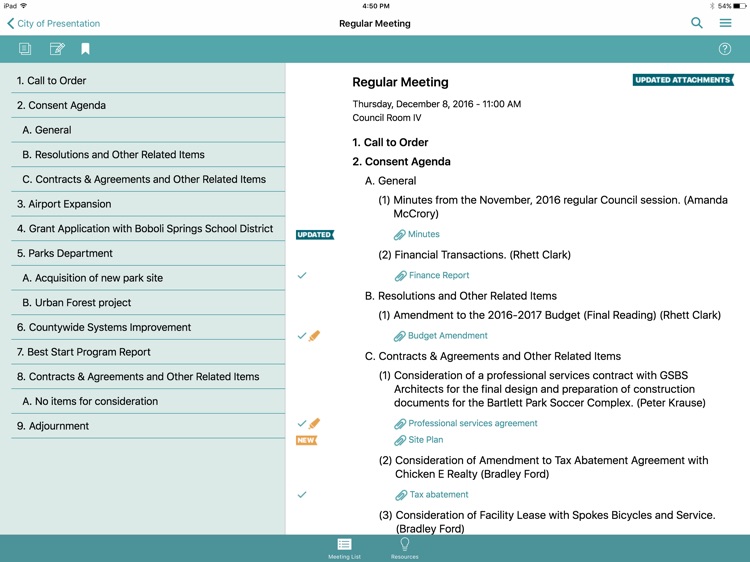This screenshot has width=750, height=562.
Task: Tap the paperclip icon beside Site Plan
Action: [400, 440]
